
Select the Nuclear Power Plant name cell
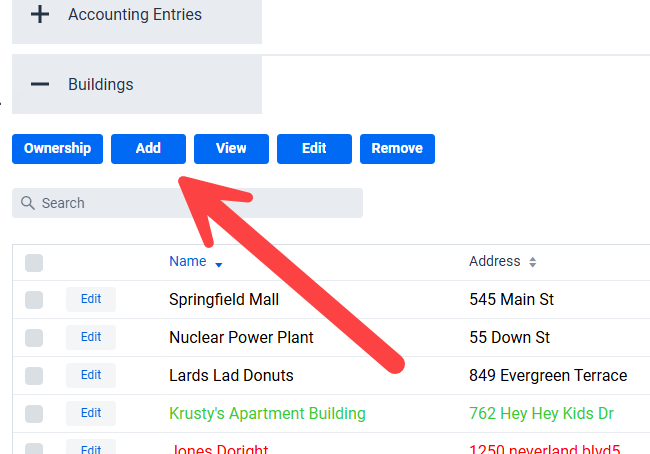(x=241, y=337)
